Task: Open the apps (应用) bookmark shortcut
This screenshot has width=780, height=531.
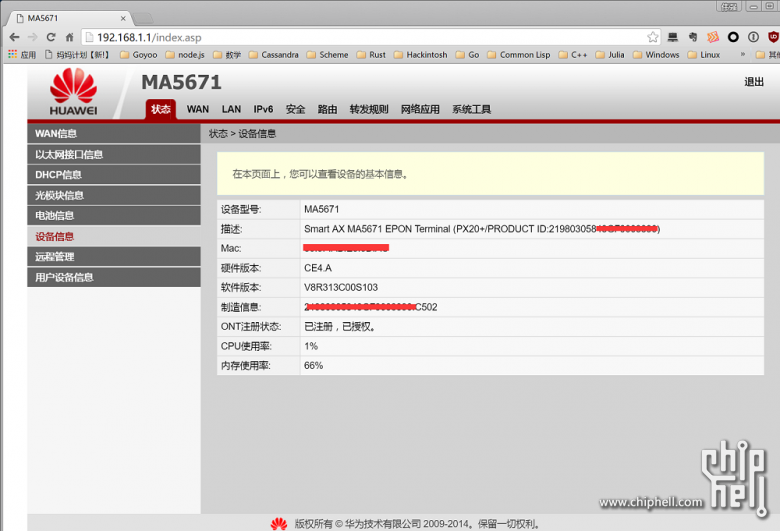Action: pos(22,55)
